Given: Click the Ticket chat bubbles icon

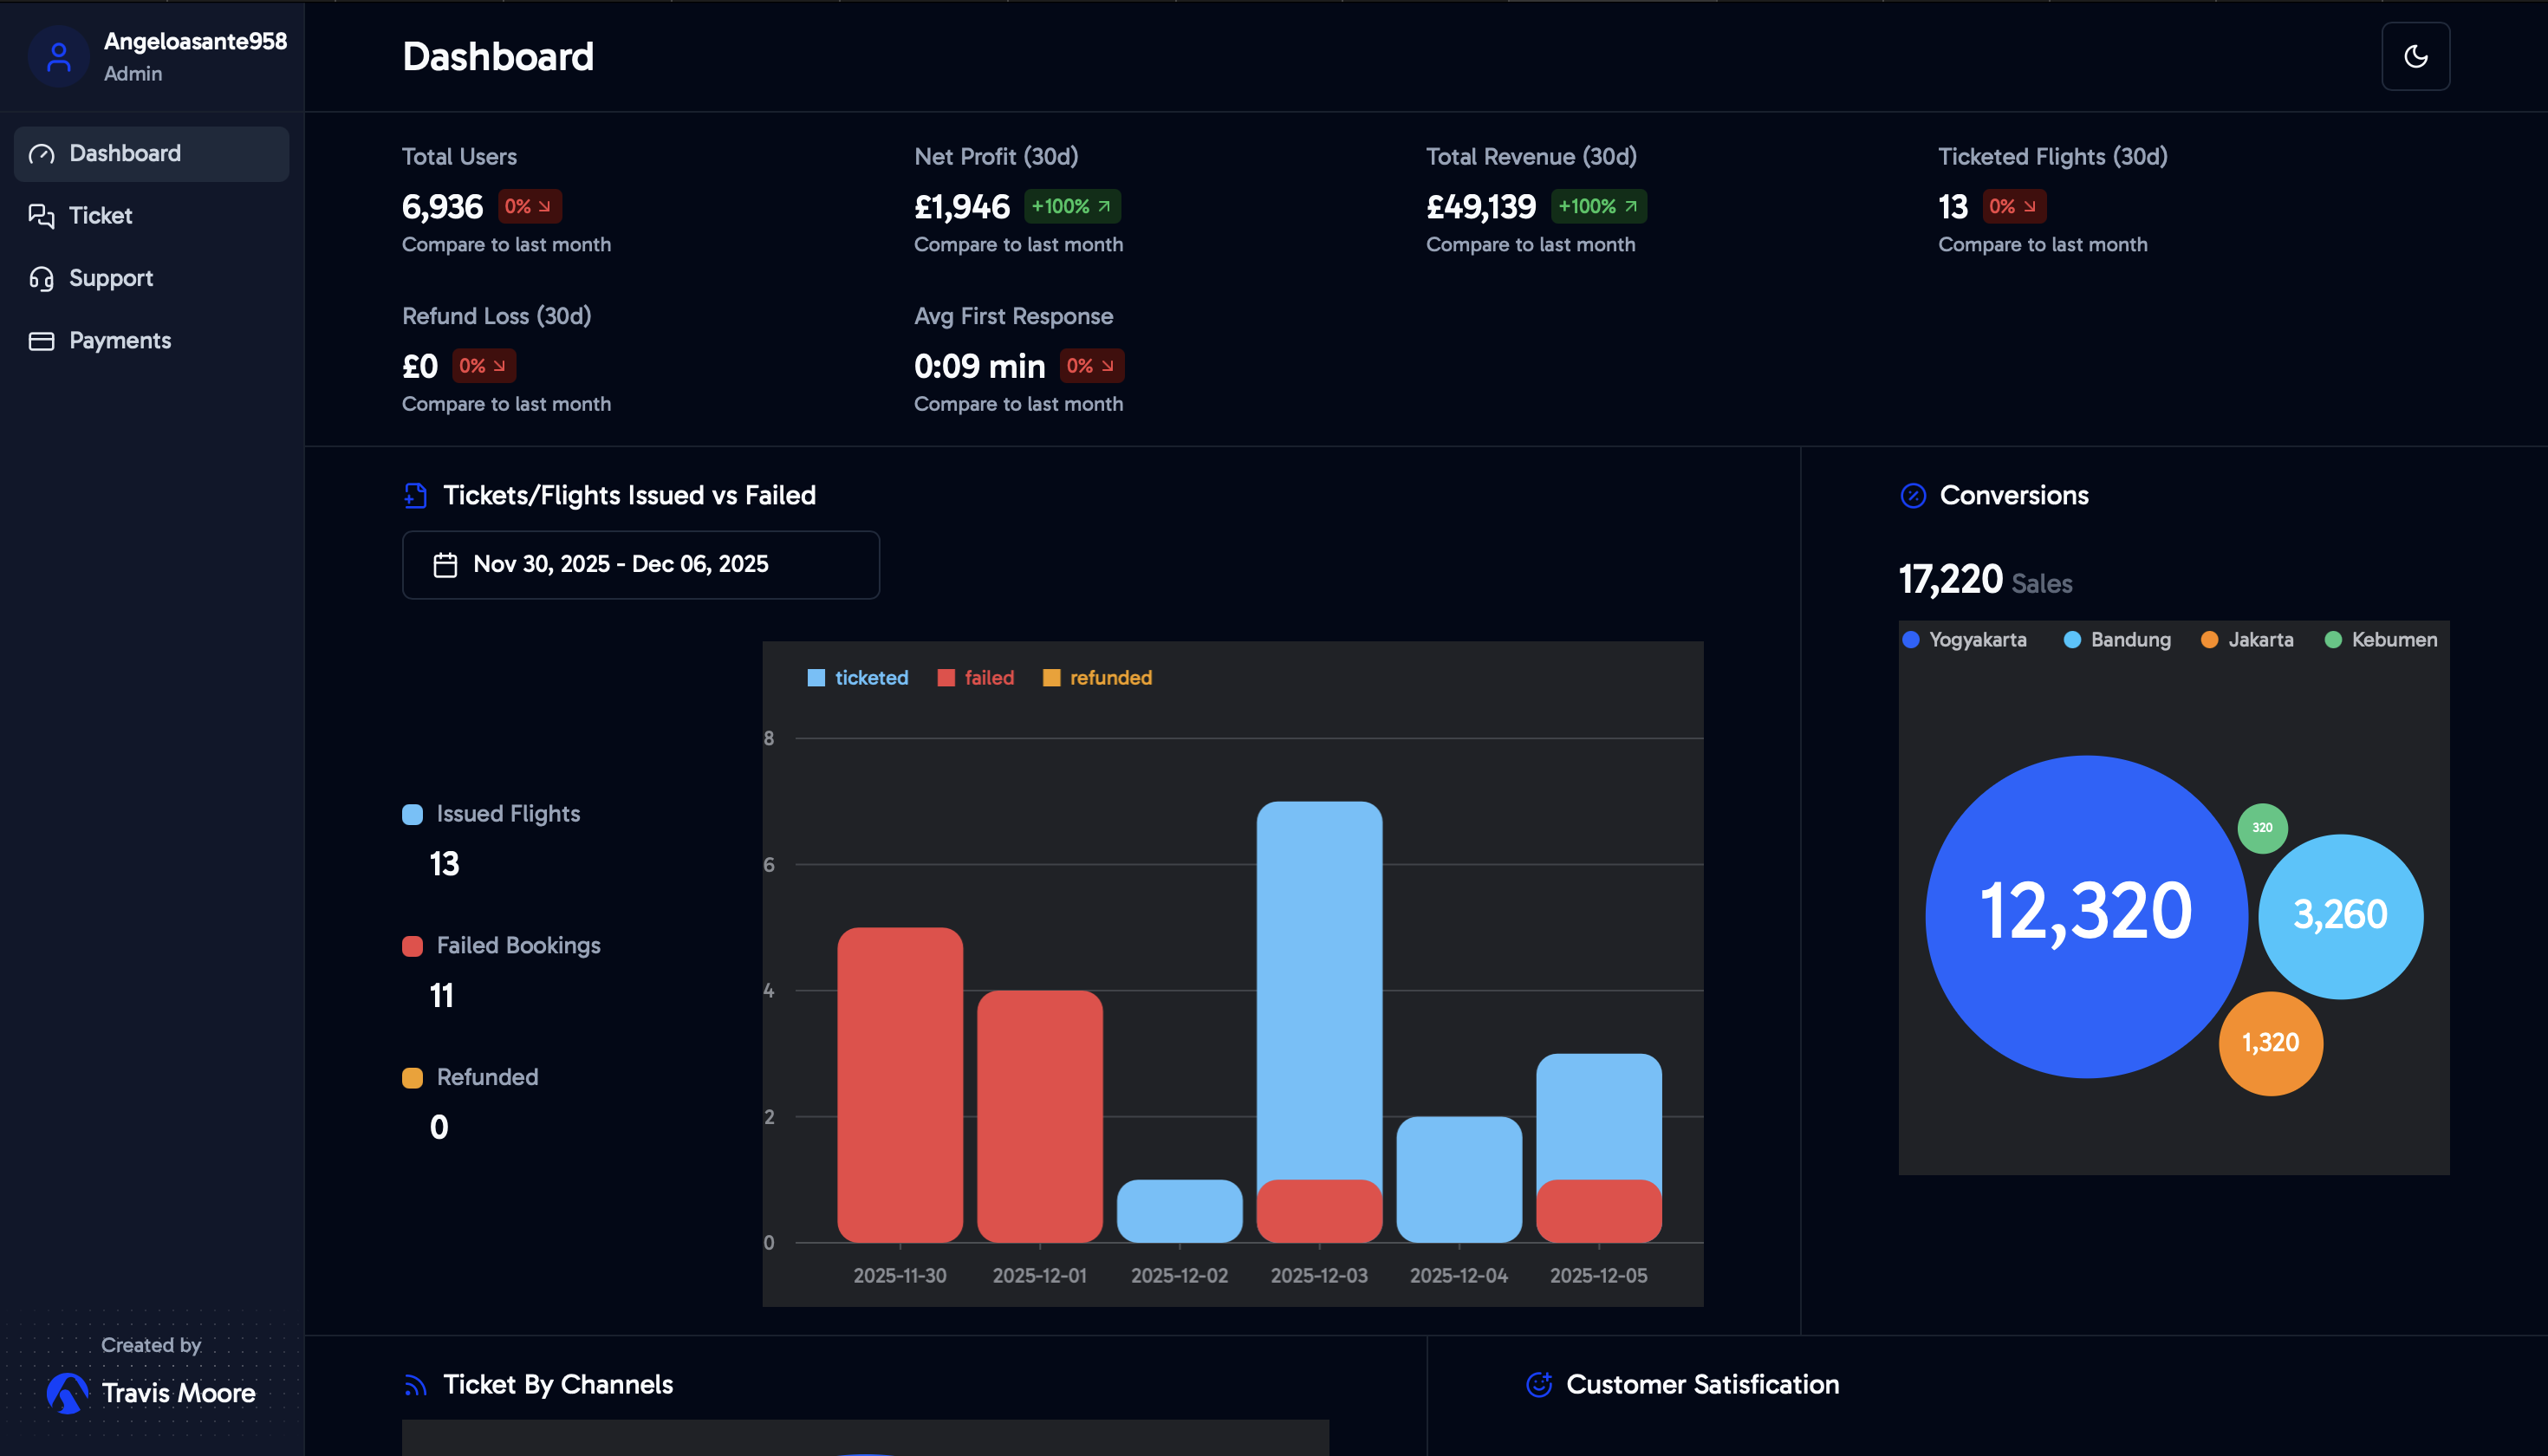Looking at the screenshot, I should click(41, 216).
